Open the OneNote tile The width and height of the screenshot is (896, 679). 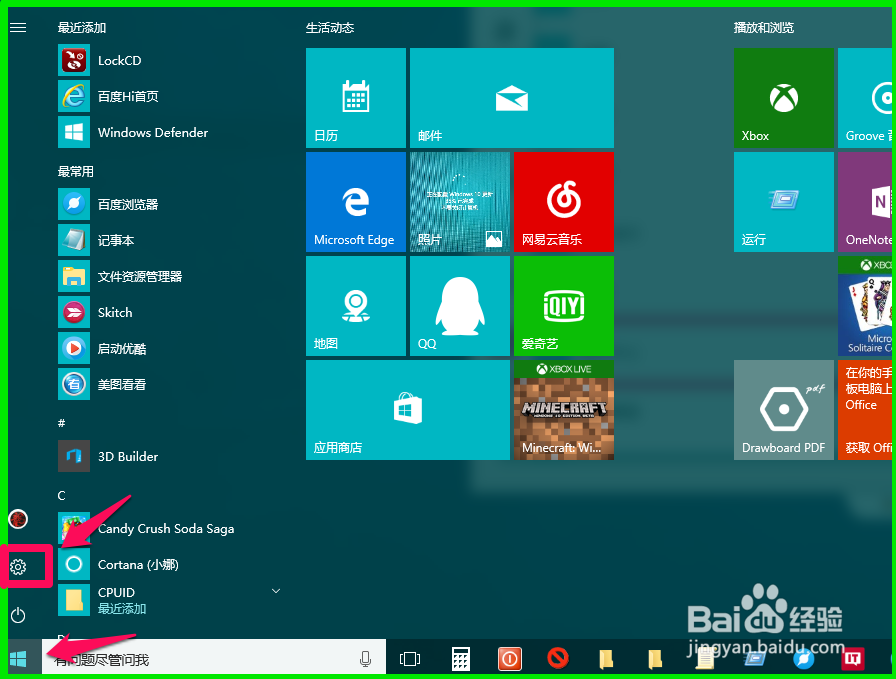coord(865,202)
